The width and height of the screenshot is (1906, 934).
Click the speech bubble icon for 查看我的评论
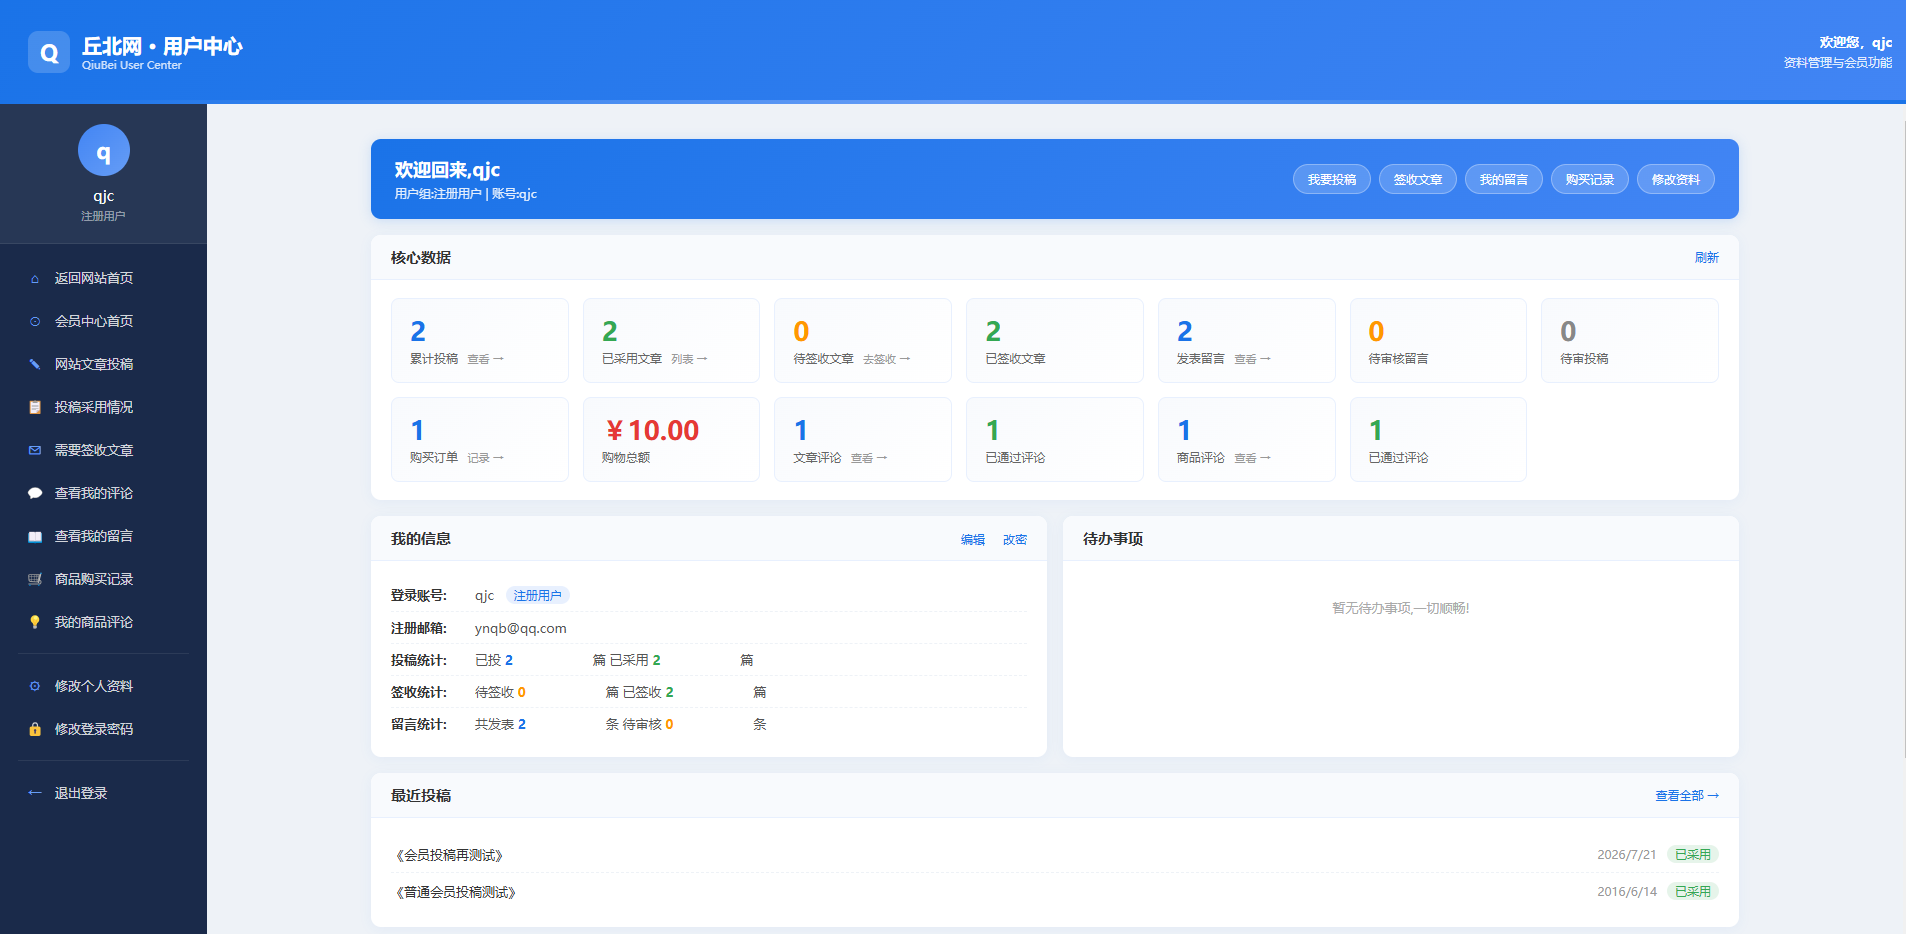click(35, 493)
